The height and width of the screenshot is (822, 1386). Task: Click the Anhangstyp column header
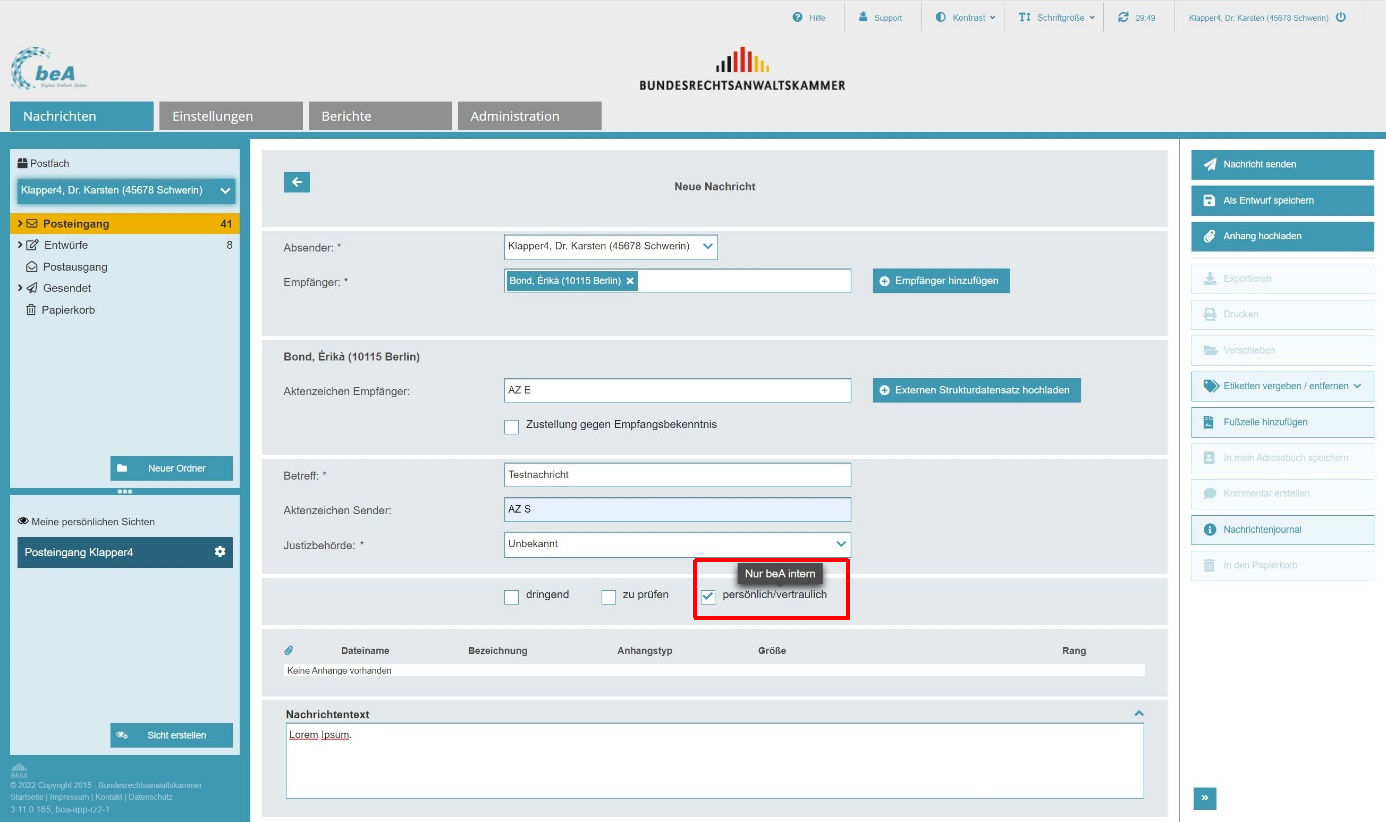[x=645, y=651]
